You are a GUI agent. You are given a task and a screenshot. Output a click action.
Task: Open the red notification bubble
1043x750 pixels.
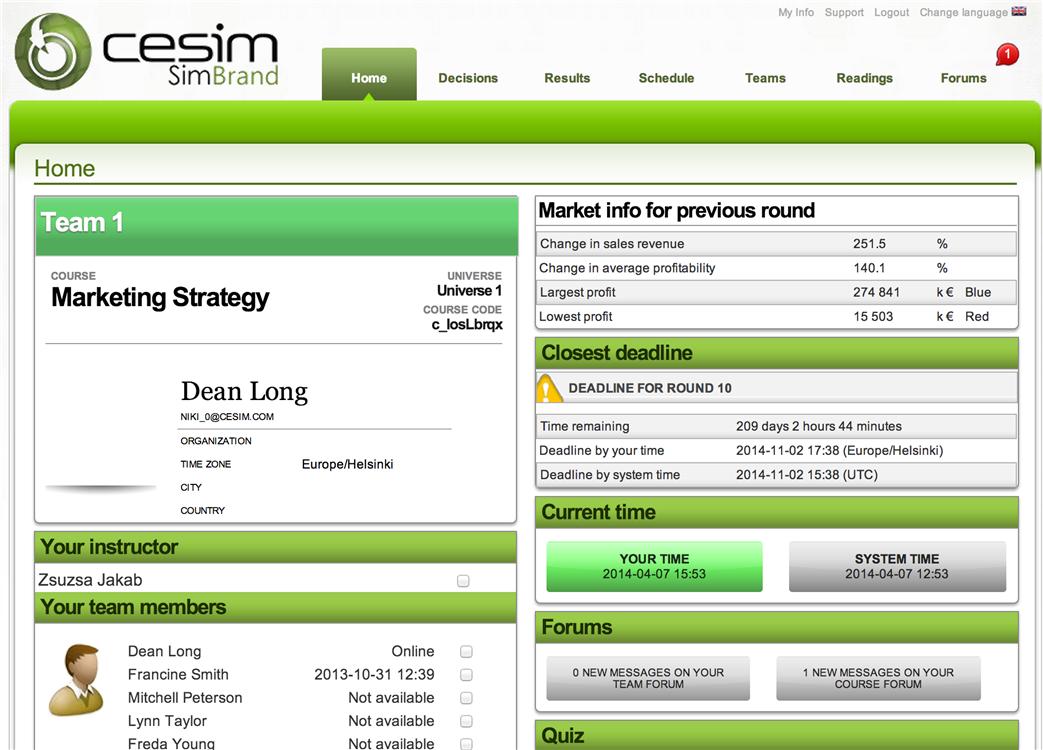click(1007, 55)
